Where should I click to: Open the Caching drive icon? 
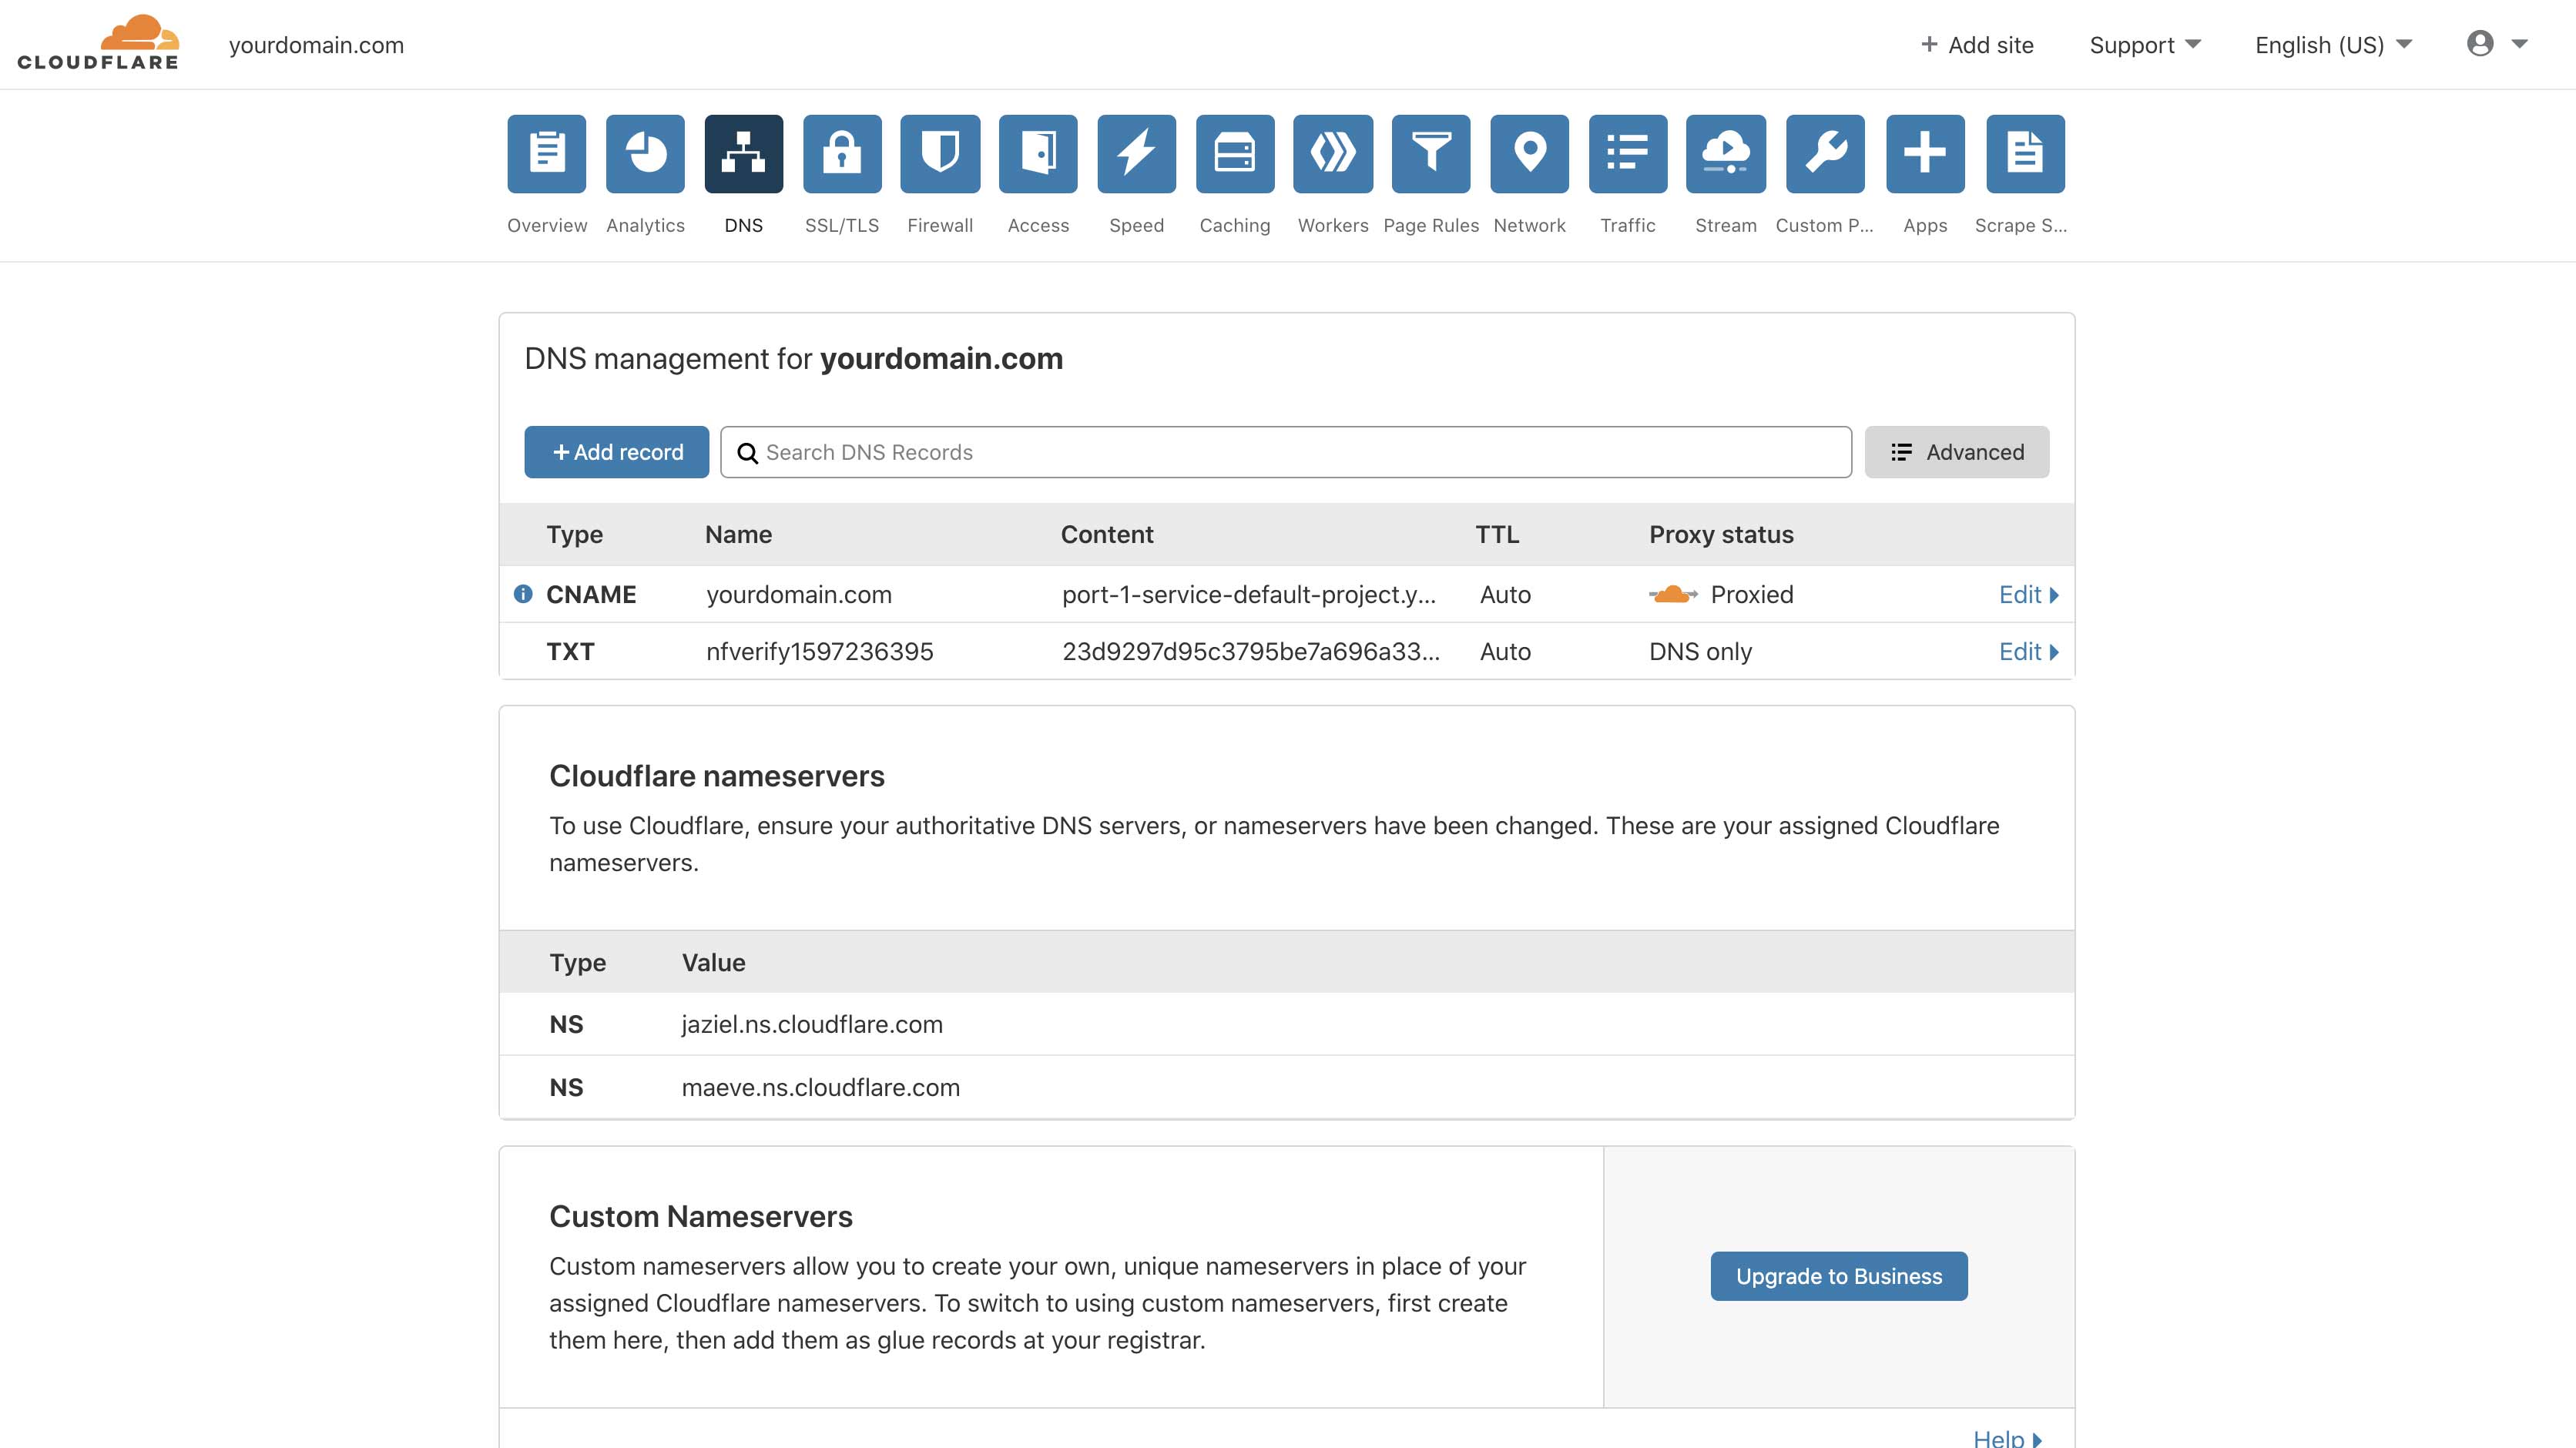pos(1235,154)
